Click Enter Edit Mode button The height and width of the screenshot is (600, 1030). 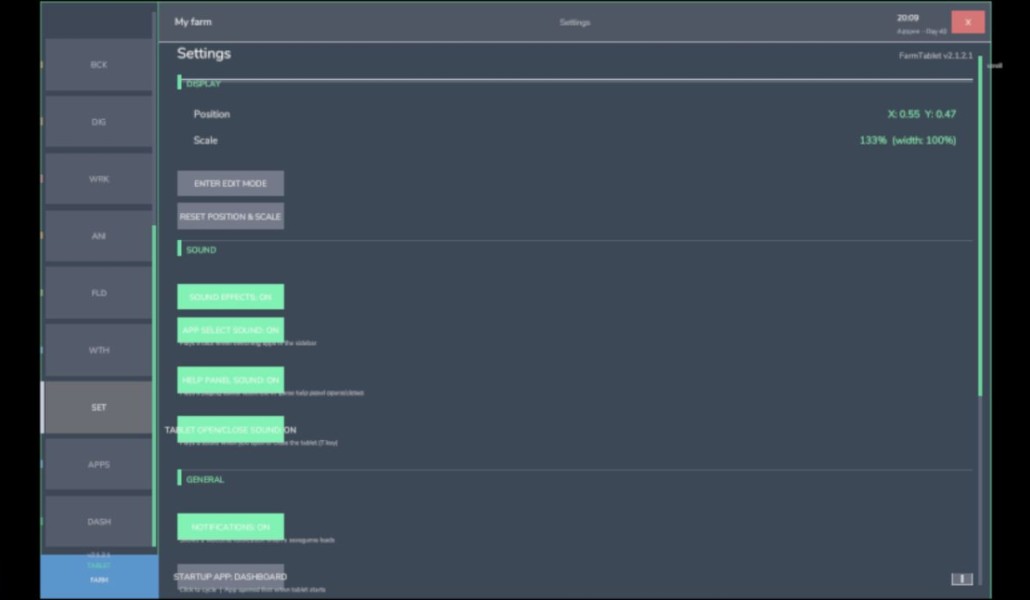(x=231, y=183)
